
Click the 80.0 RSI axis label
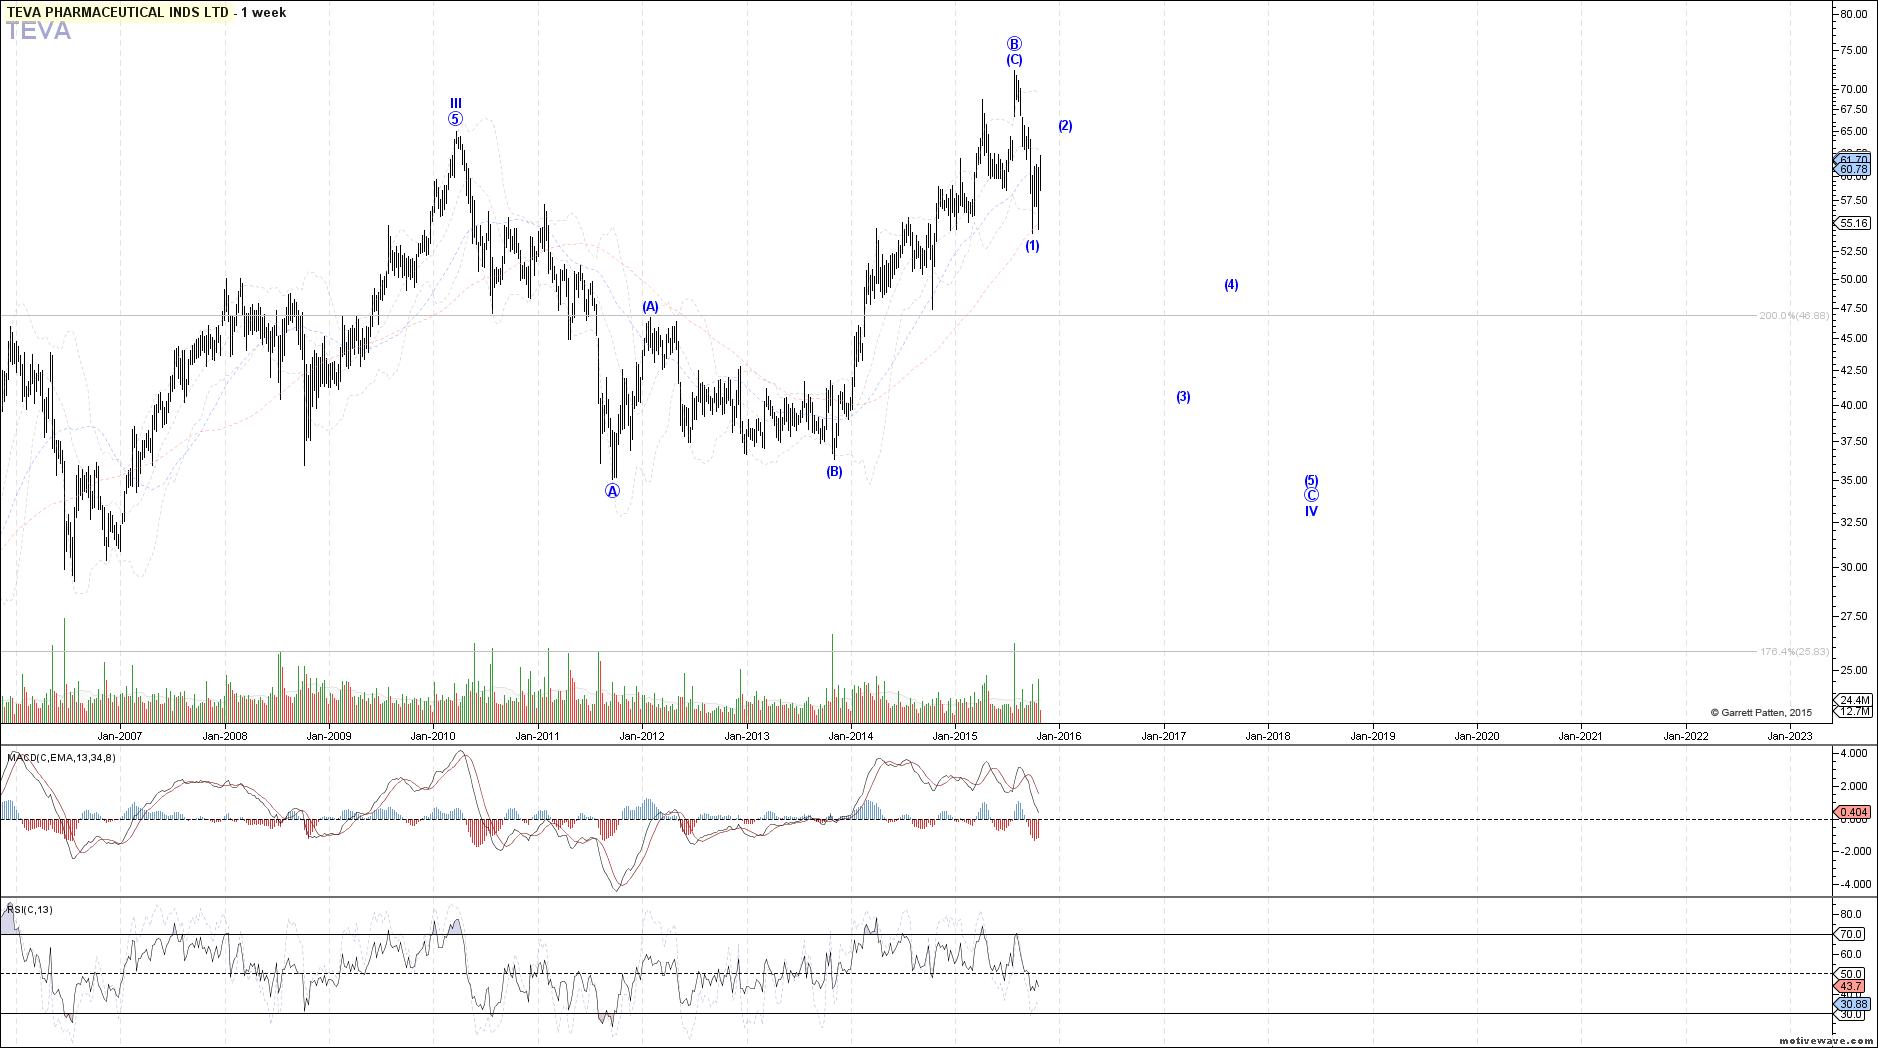[x=1851, y=914]
